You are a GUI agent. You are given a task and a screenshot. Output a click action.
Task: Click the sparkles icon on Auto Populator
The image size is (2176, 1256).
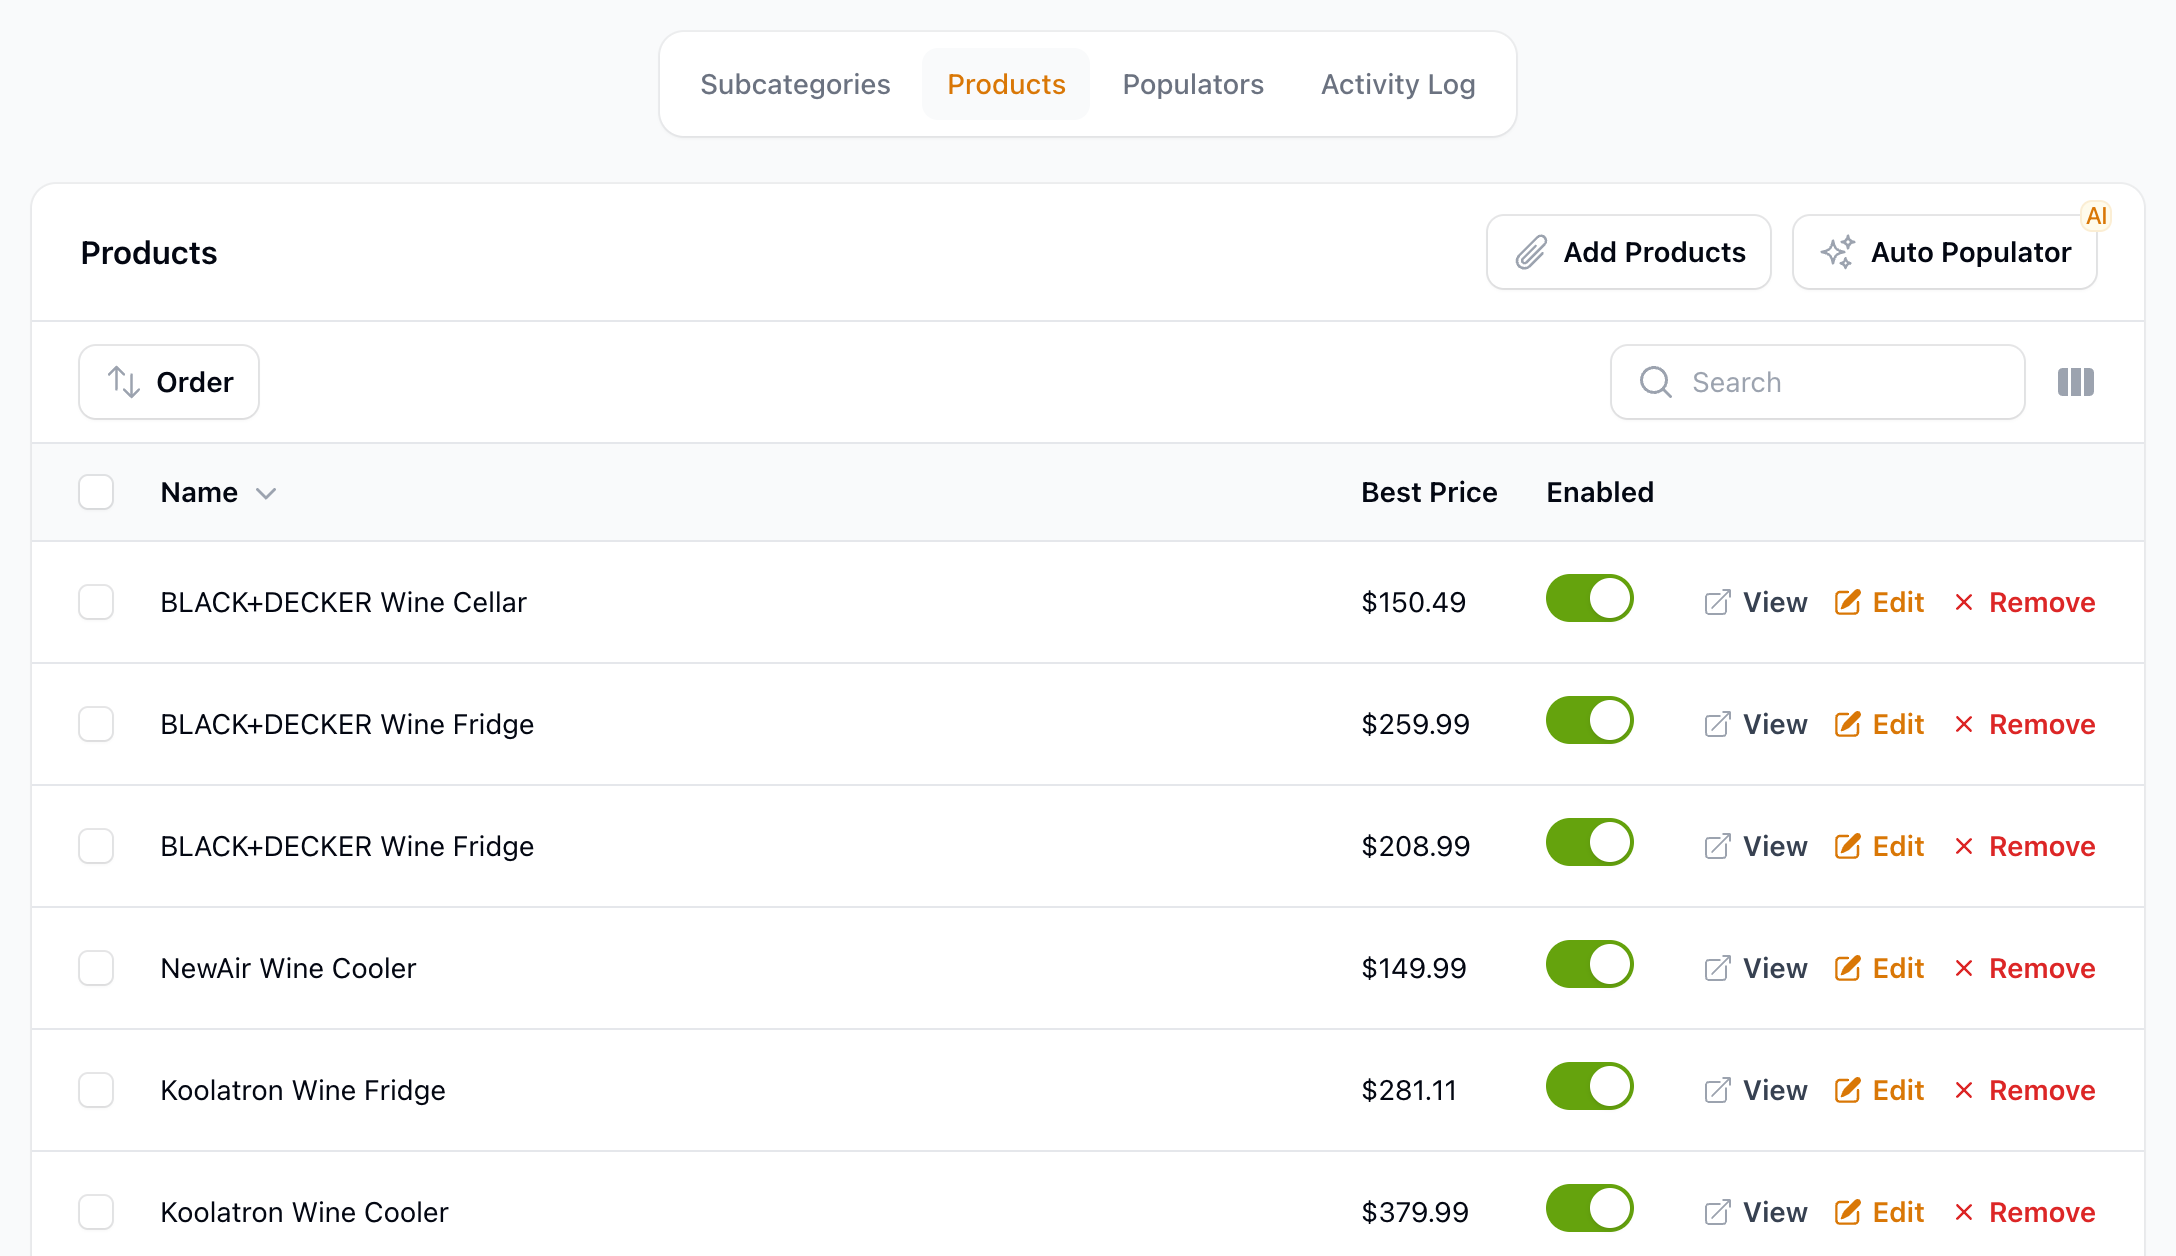[1838, 252]
